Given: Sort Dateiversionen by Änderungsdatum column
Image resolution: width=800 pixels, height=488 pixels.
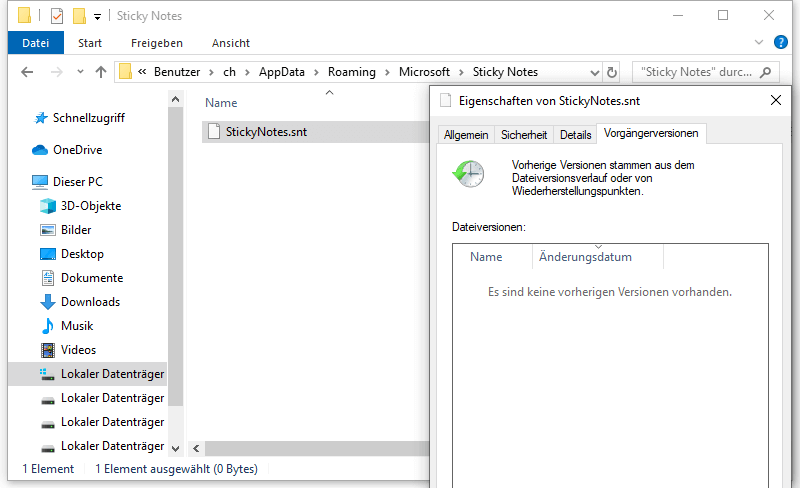Looking at the screenshot, I should 585,257.
